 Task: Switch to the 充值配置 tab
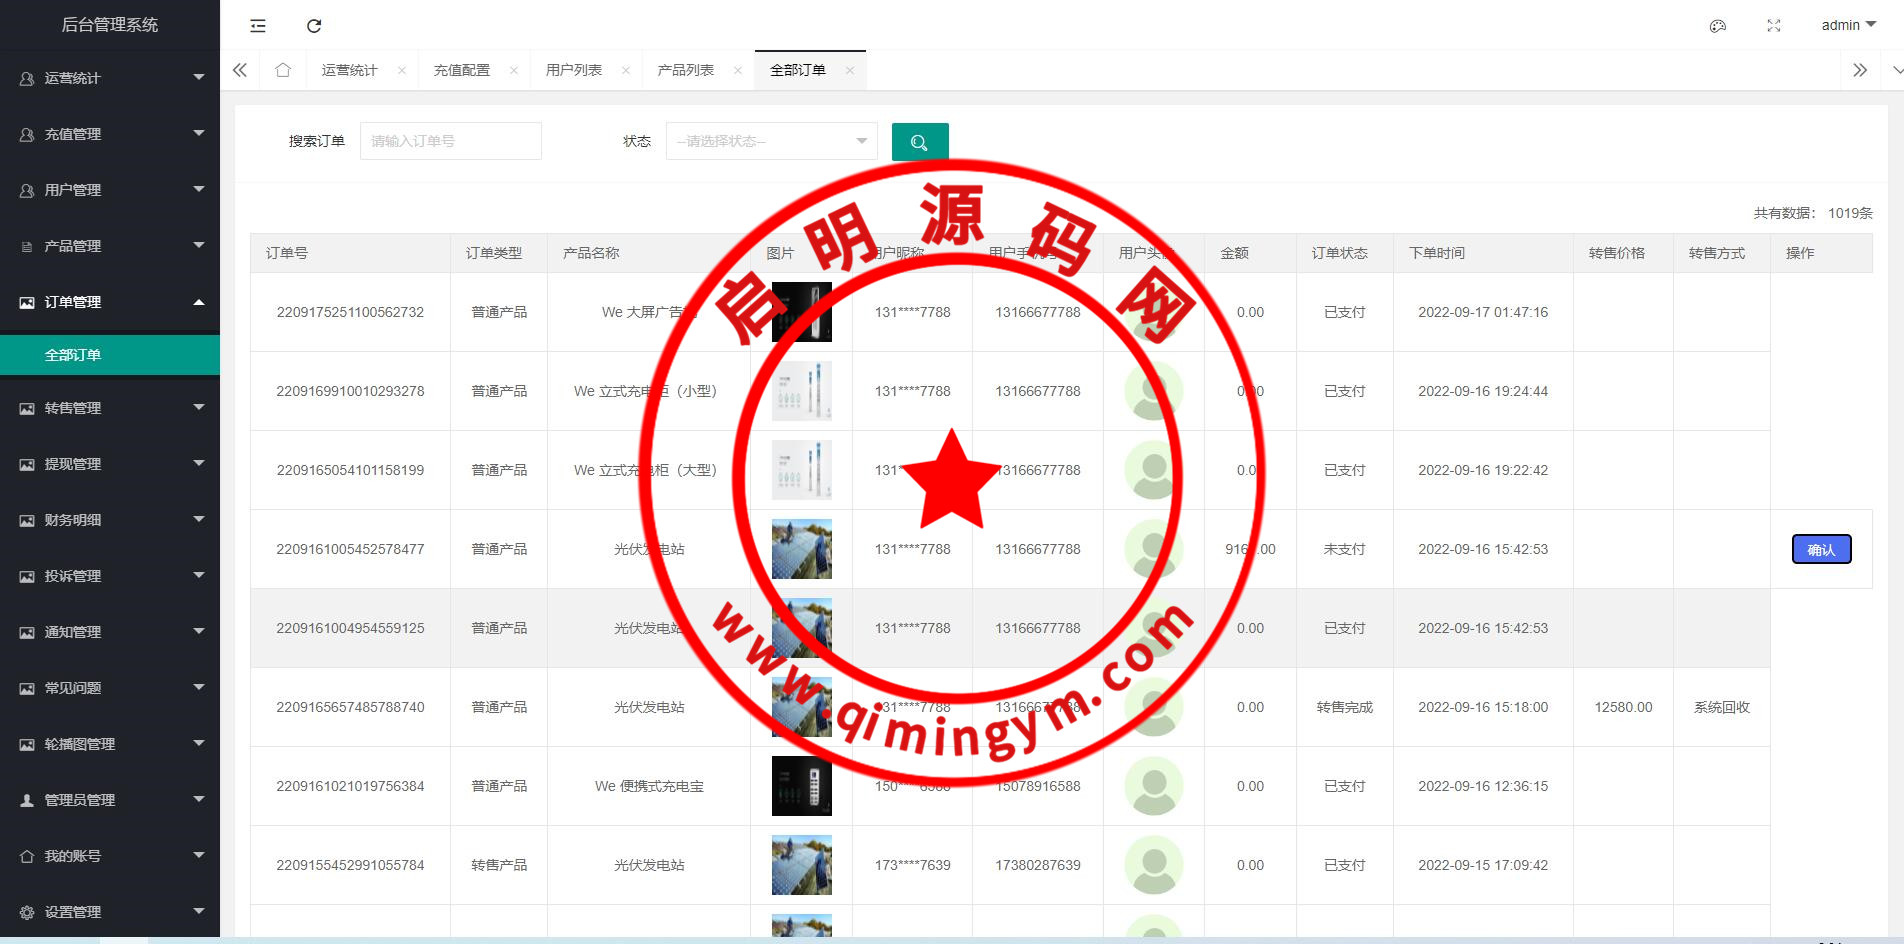pyautogui.click(x=461, y=70)
